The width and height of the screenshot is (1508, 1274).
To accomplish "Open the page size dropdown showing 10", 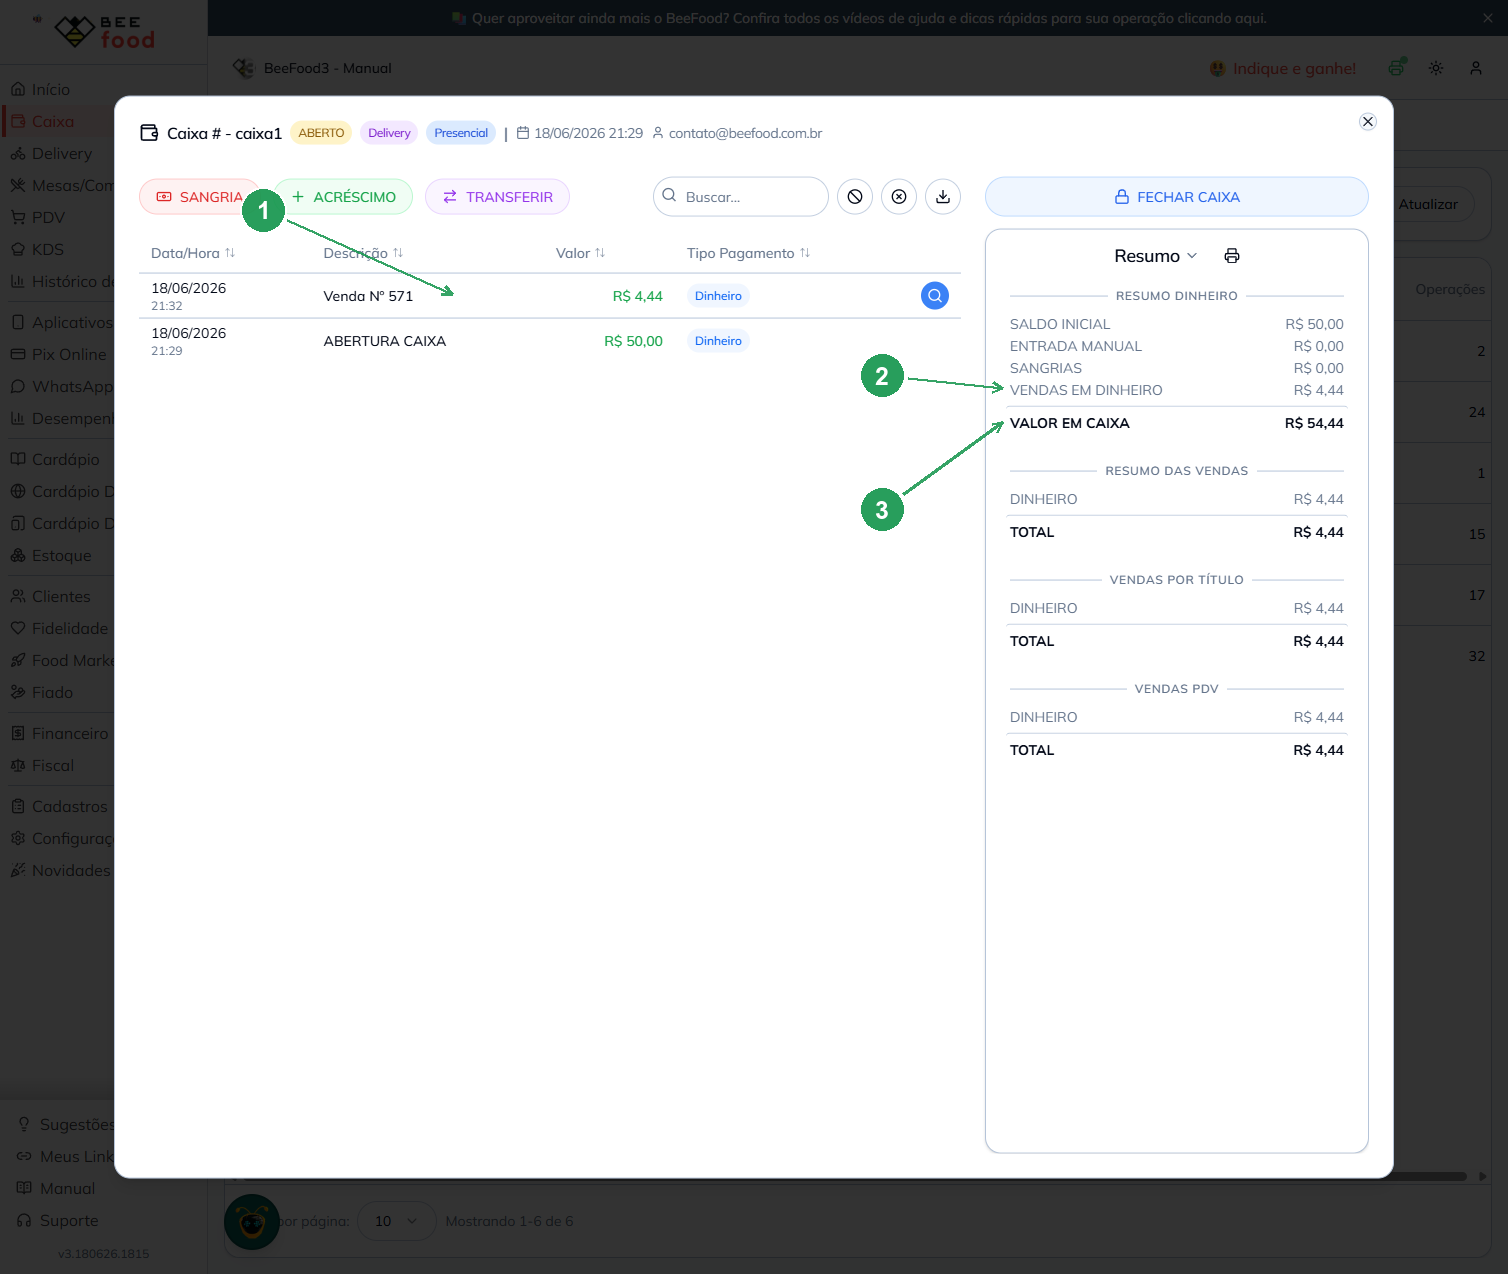I will click(397, 1221).
